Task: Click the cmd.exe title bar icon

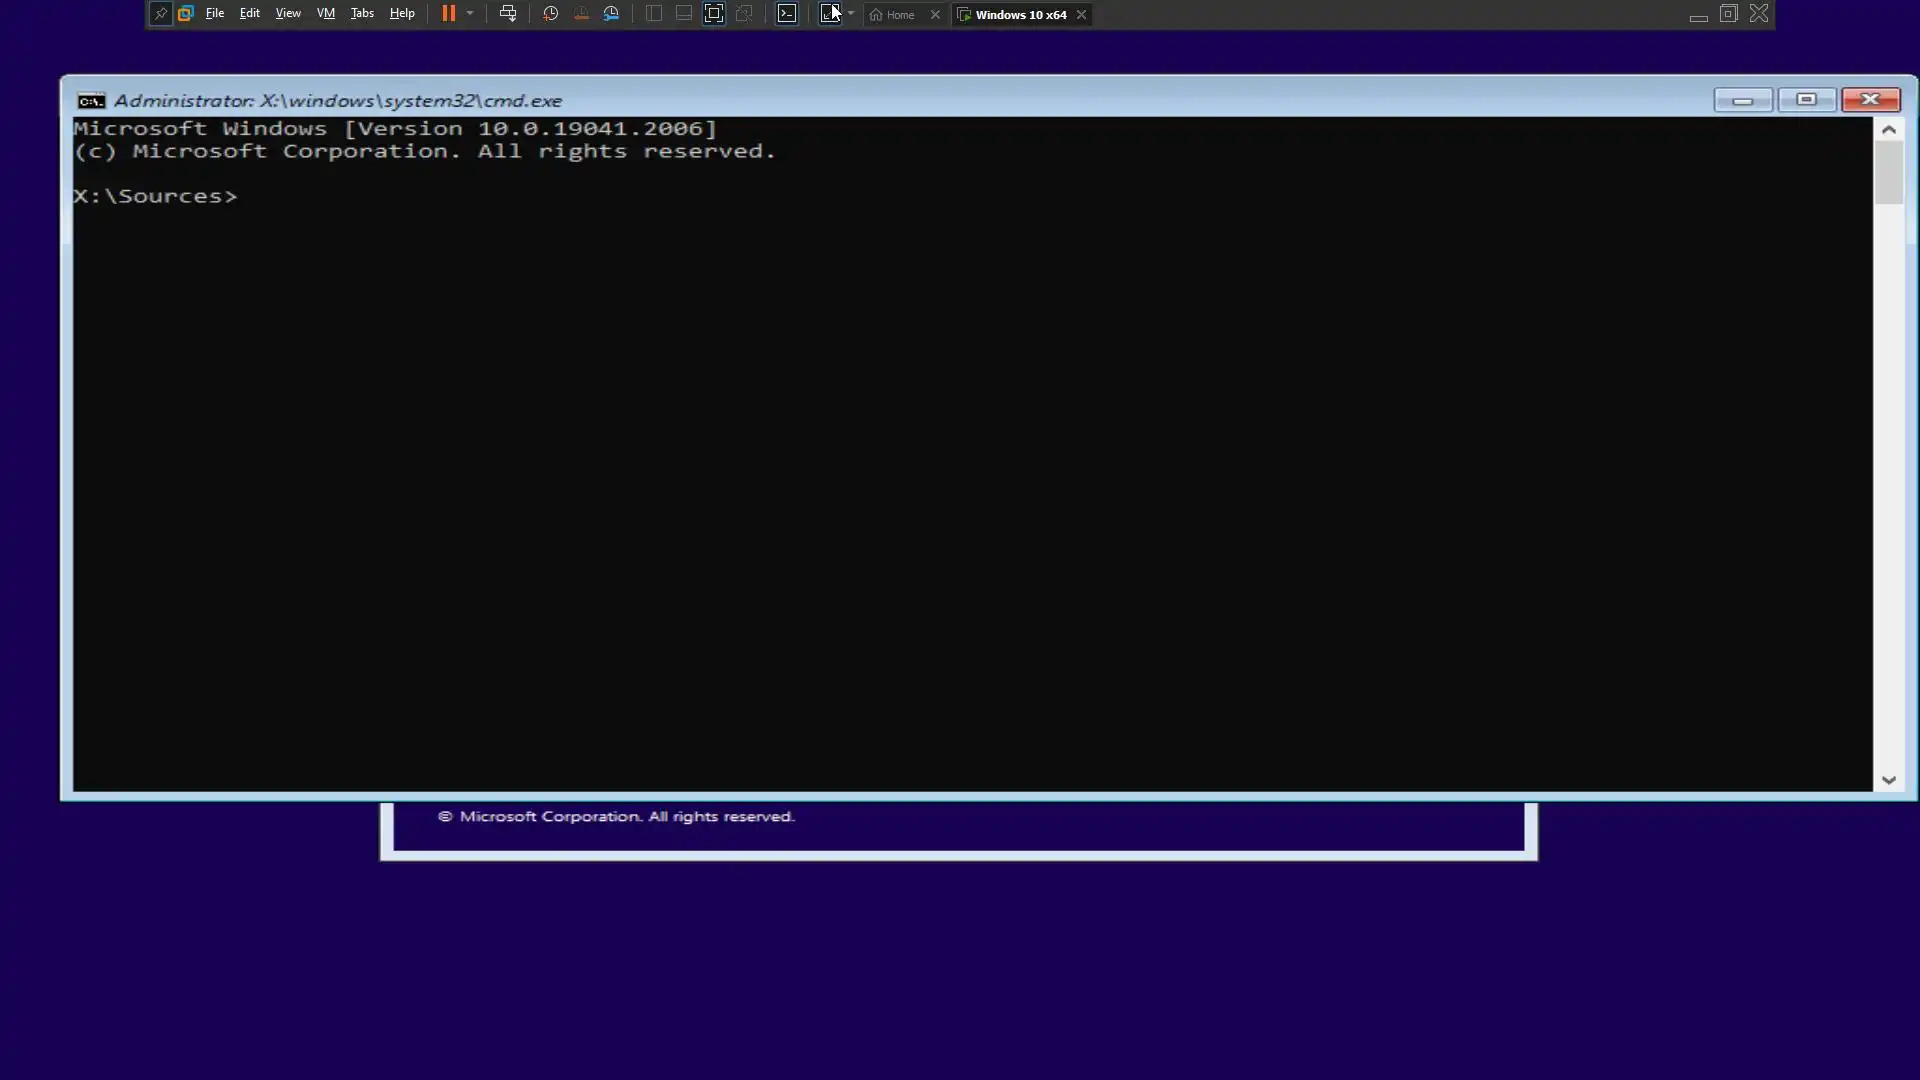Action: pos(91,101)
